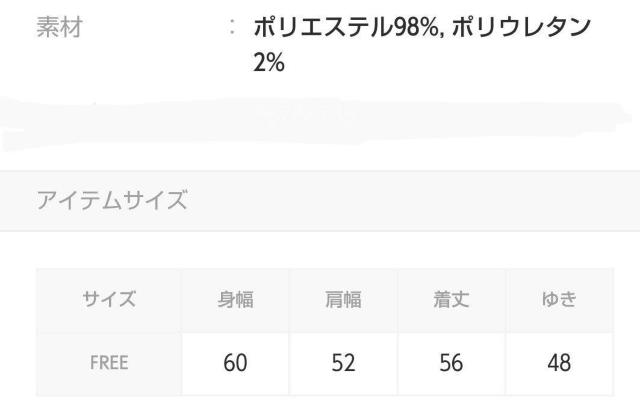Select the 着丈 value 56
Viewport: 640px width, 400px height.
coord(450,362)
